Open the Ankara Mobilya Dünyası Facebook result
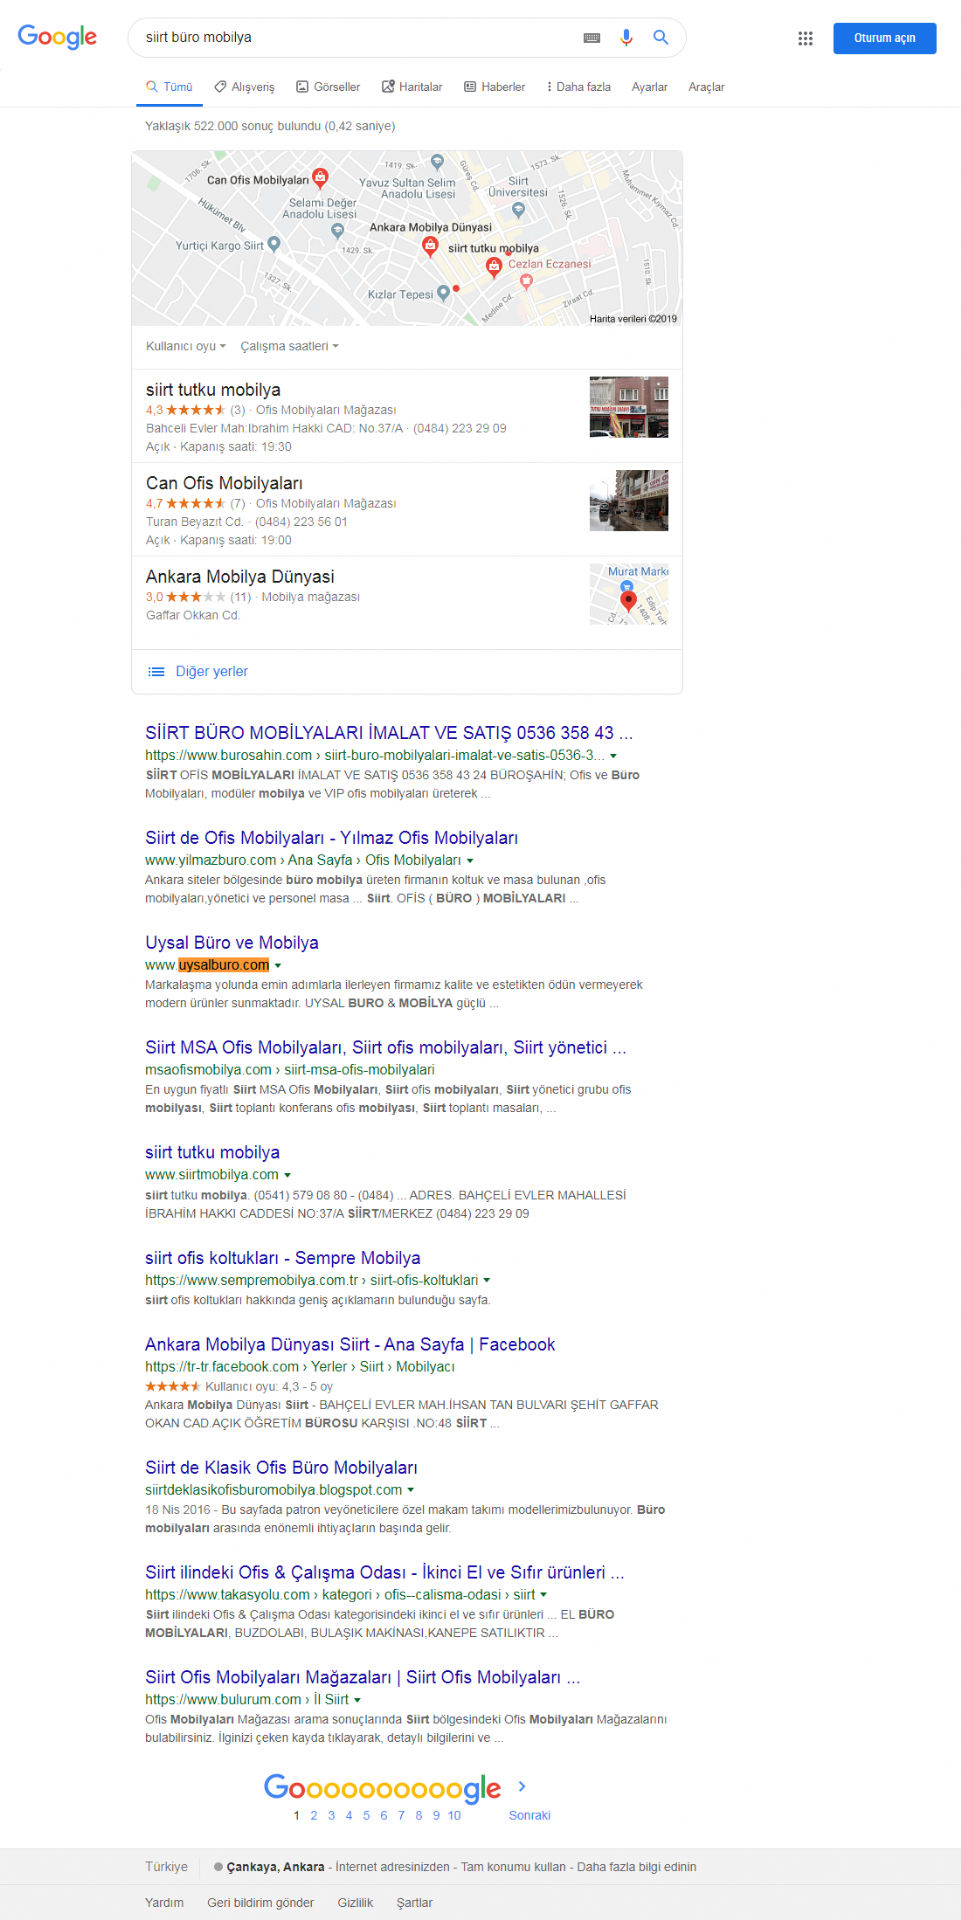Image resolution: width=961 pixels, height=1920 pixels. 350,1345
